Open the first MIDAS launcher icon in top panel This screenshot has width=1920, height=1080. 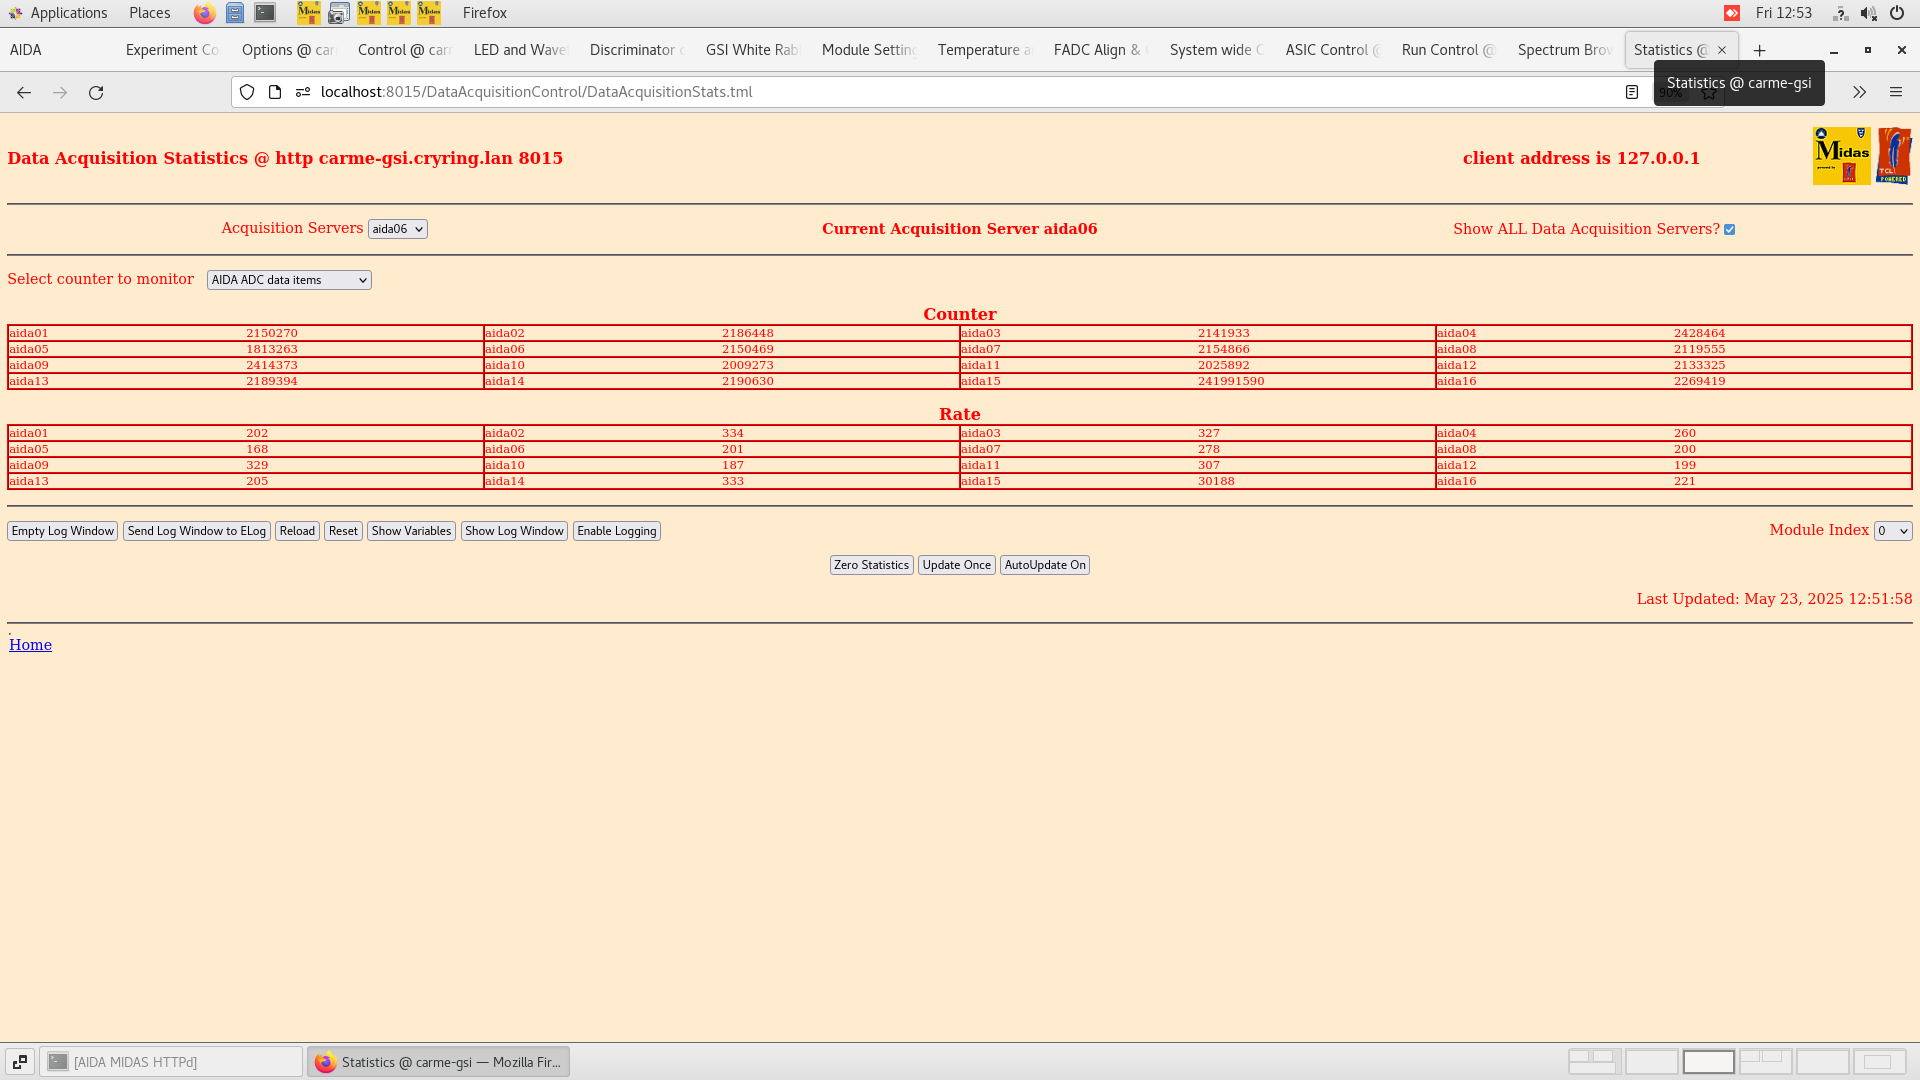tap(309, 13)
